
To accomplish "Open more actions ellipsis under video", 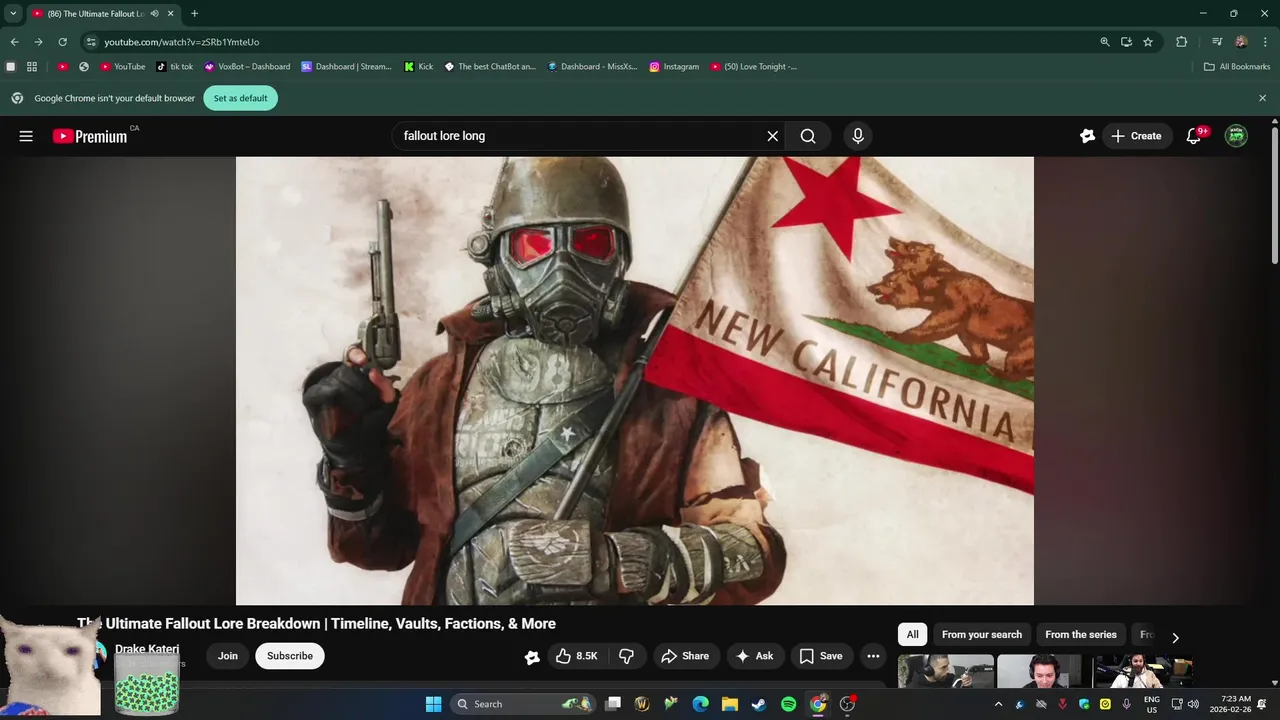I will pyautogui.click(x=873, y=656).
